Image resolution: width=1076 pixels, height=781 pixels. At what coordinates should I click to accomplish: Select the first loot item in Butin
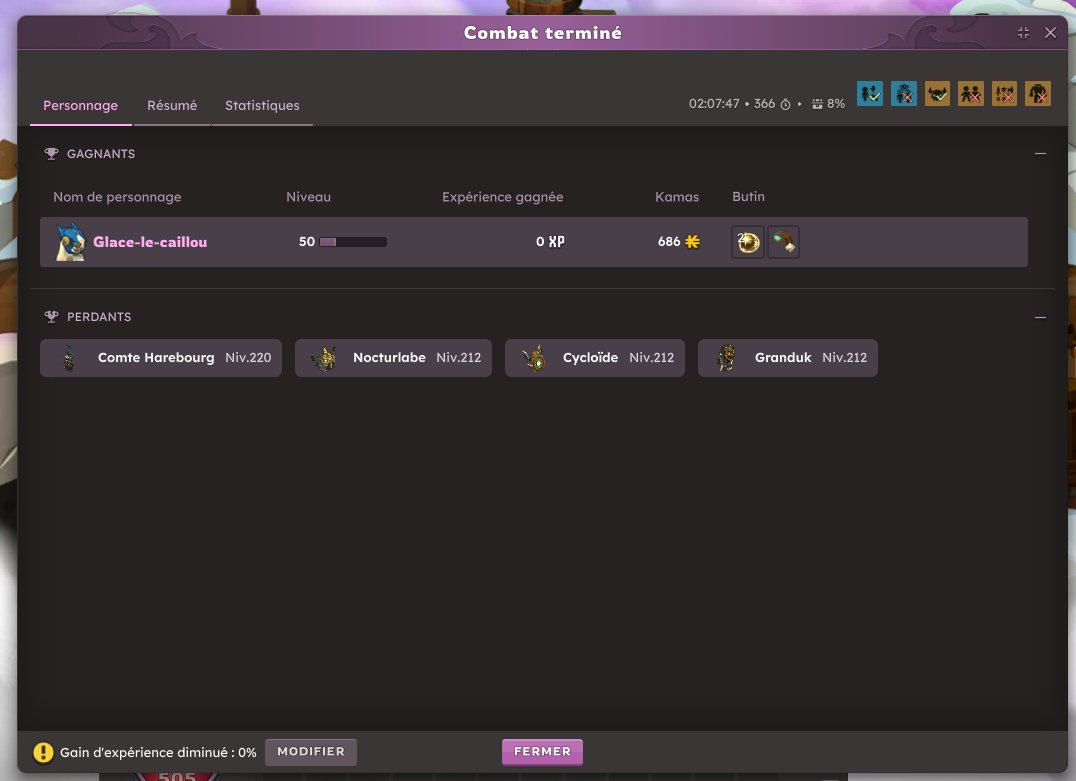[x=748, y=242]
